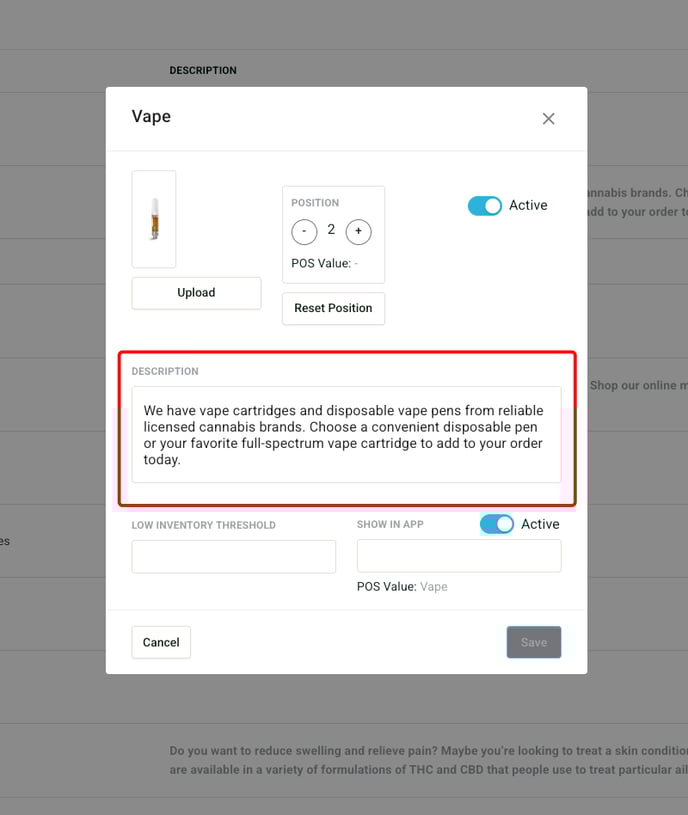This screenshot has width=688, height=815.
Task: Save the Vape category changes
Action: (534, 643)
